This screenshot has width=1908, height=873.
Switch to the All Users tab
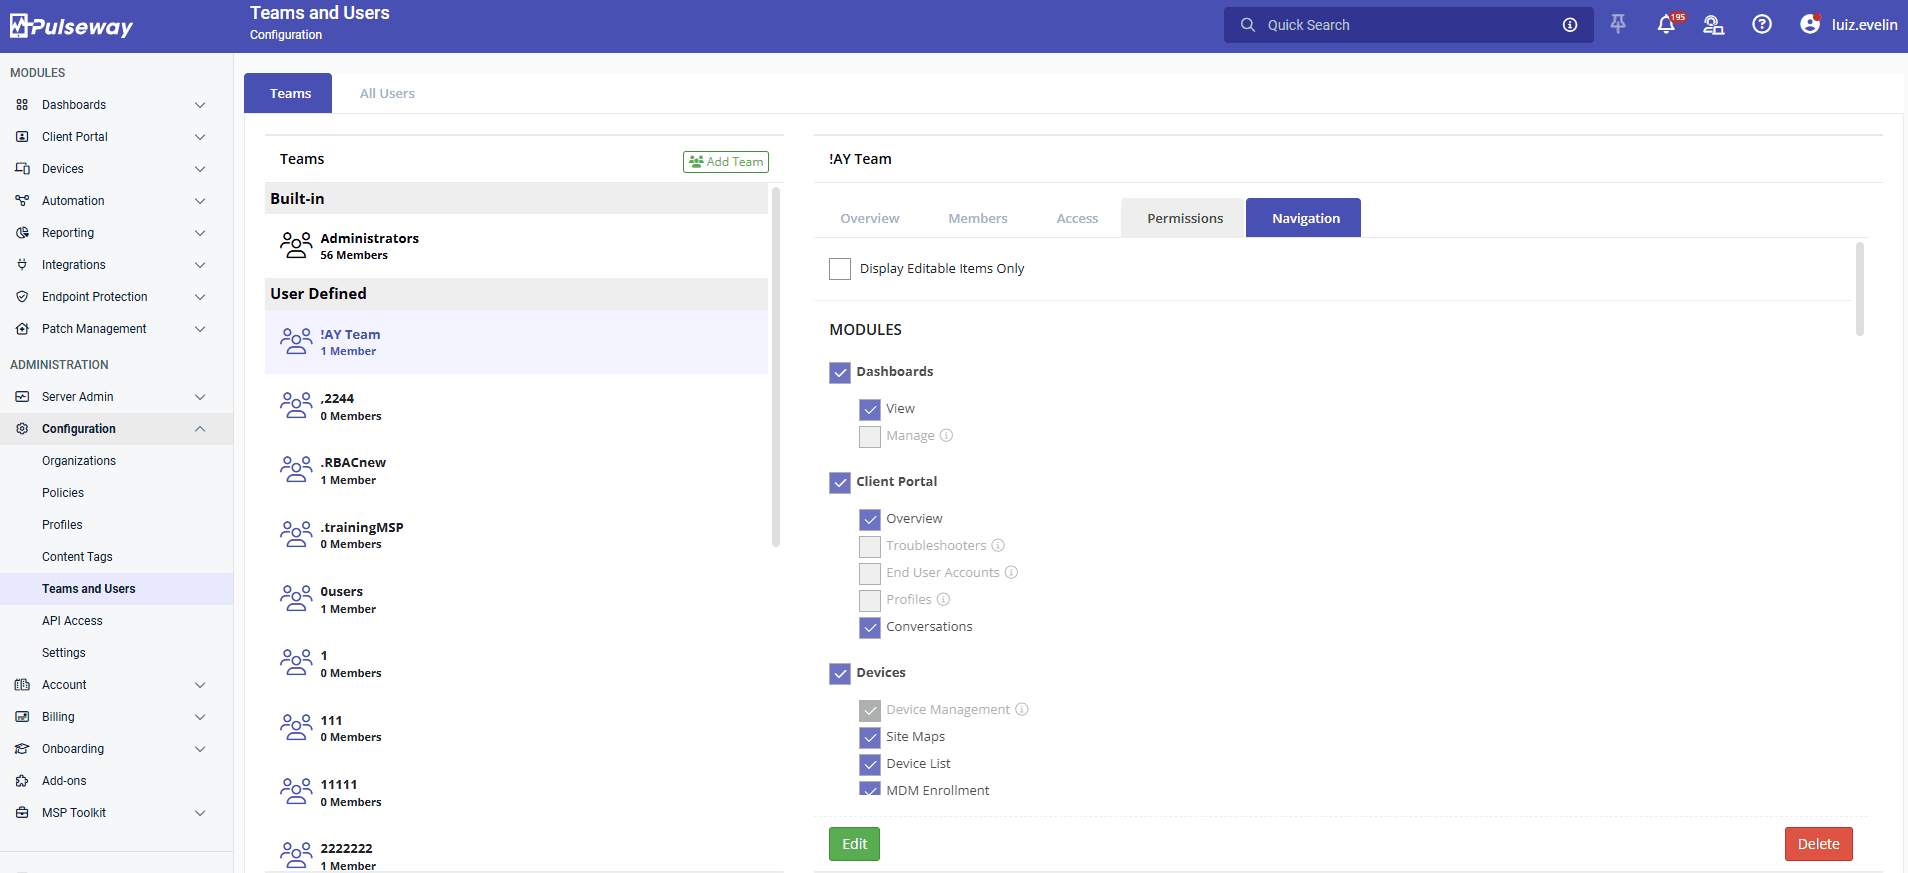coord(387,93)
